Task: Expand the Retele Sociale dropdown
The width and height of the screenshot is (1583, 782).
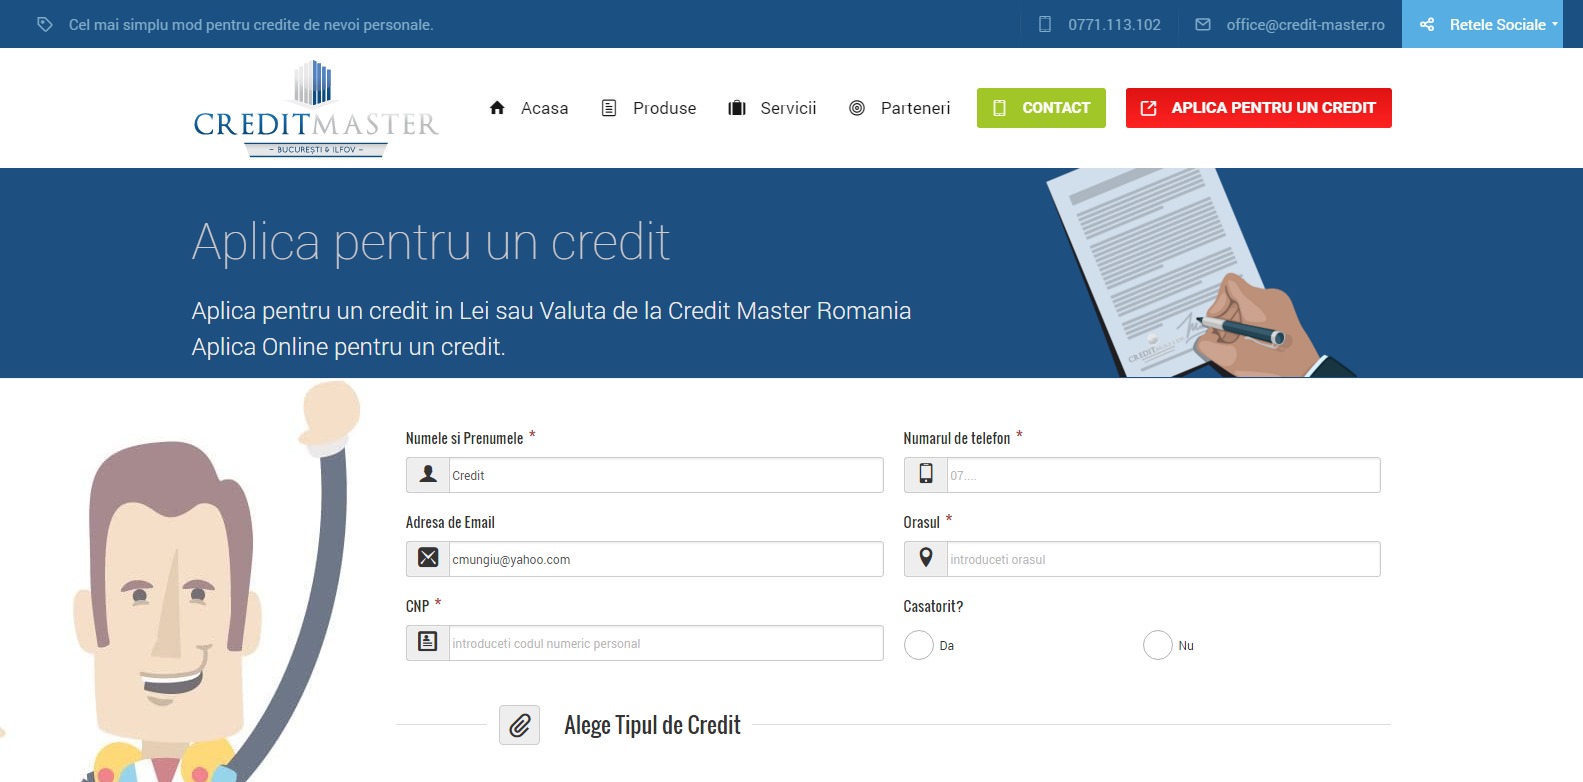Action: pyautogui.click(x=1491, y=24)
